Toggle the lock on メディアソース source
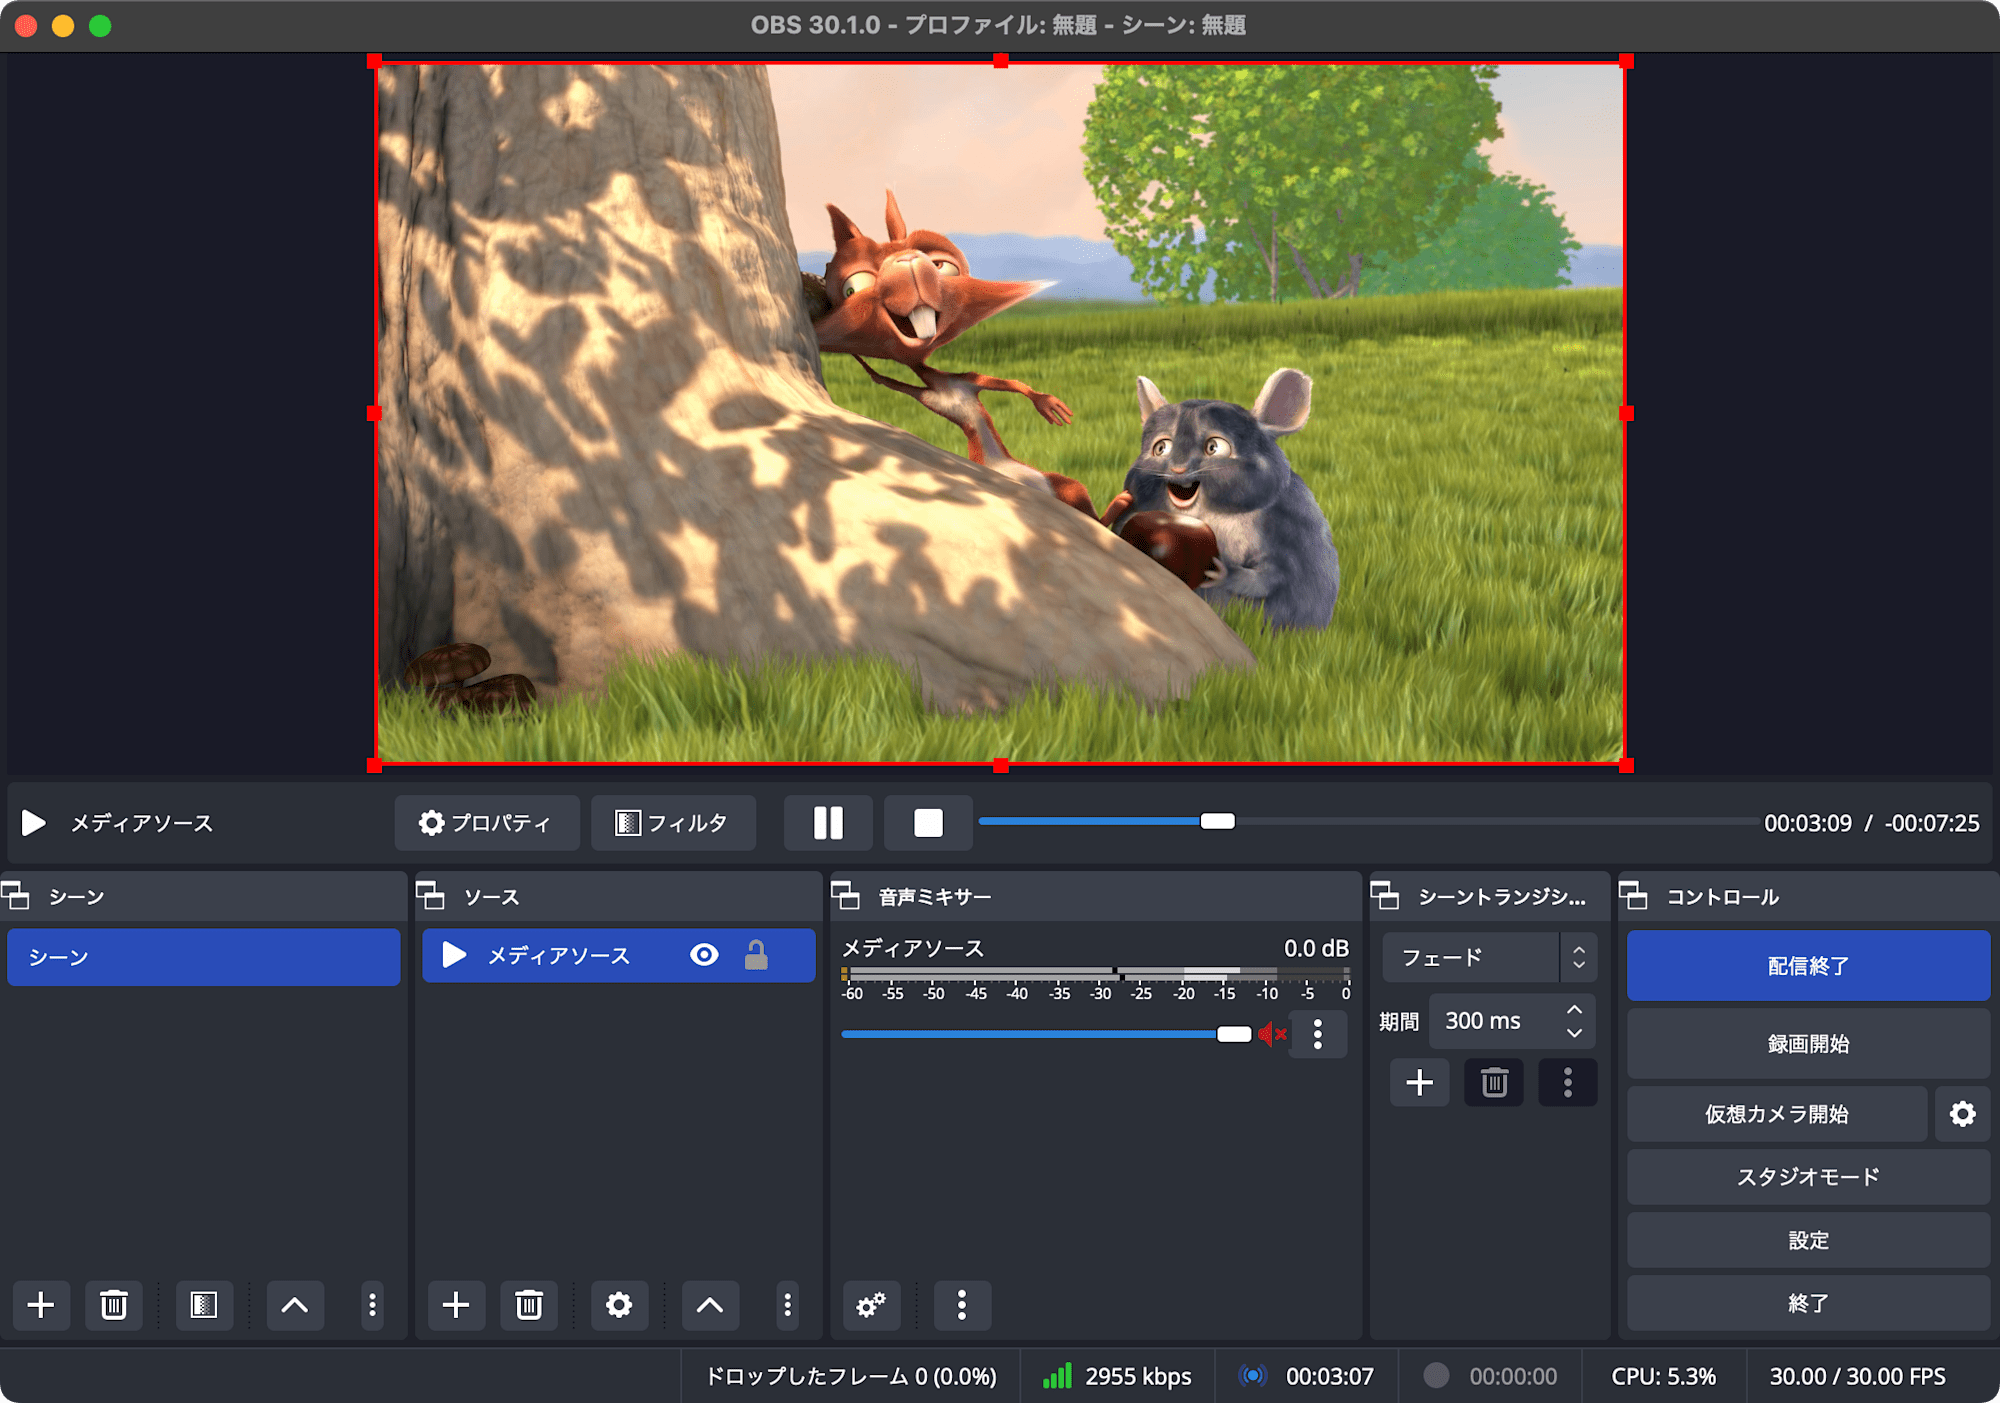 (756, 955)
